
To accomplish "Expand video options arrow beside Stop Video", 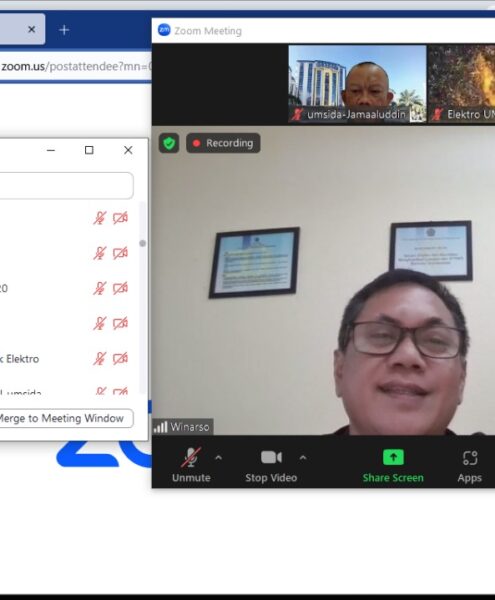I will click(303, 457).
